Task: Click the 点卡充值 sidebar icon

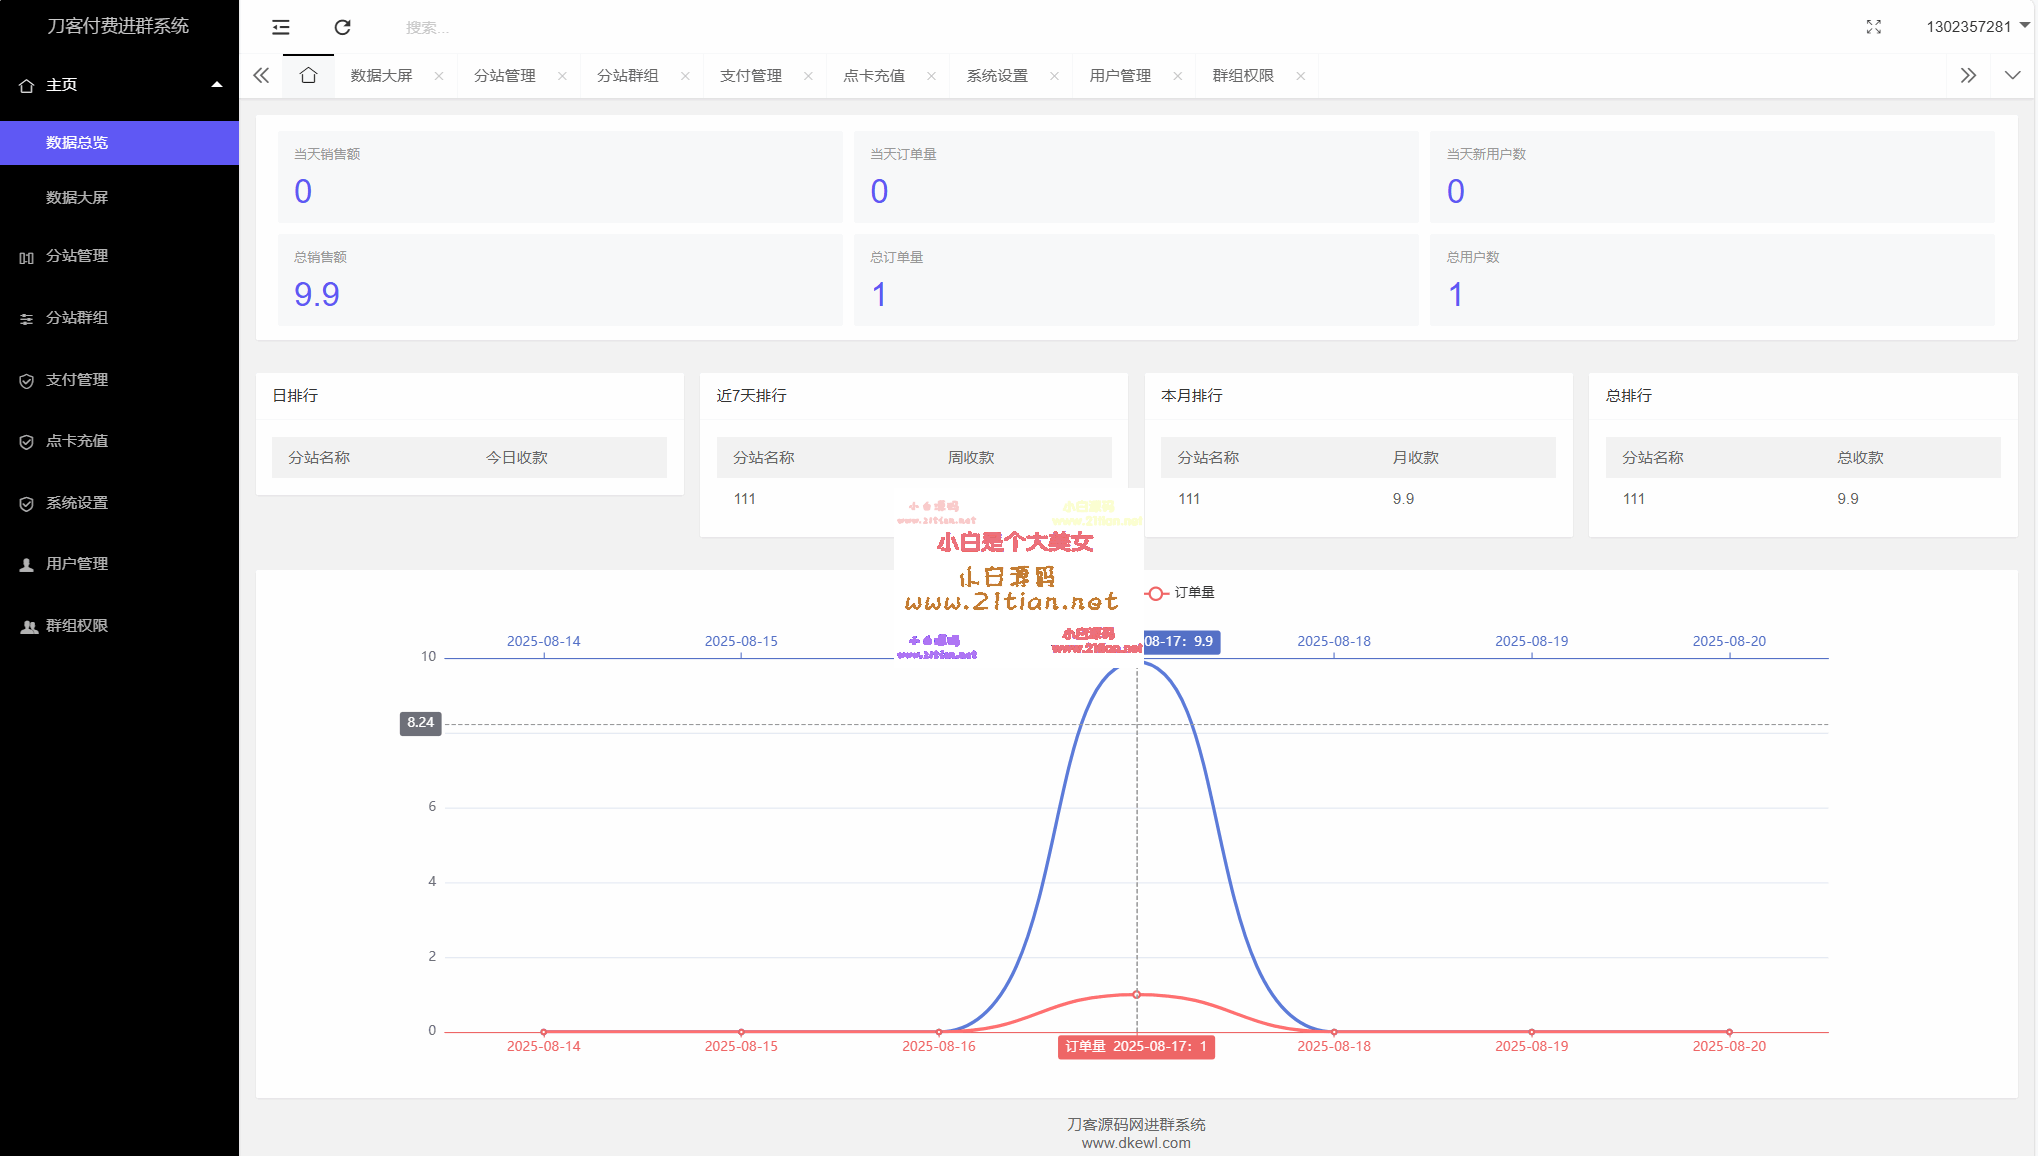Action: point(27,441)
